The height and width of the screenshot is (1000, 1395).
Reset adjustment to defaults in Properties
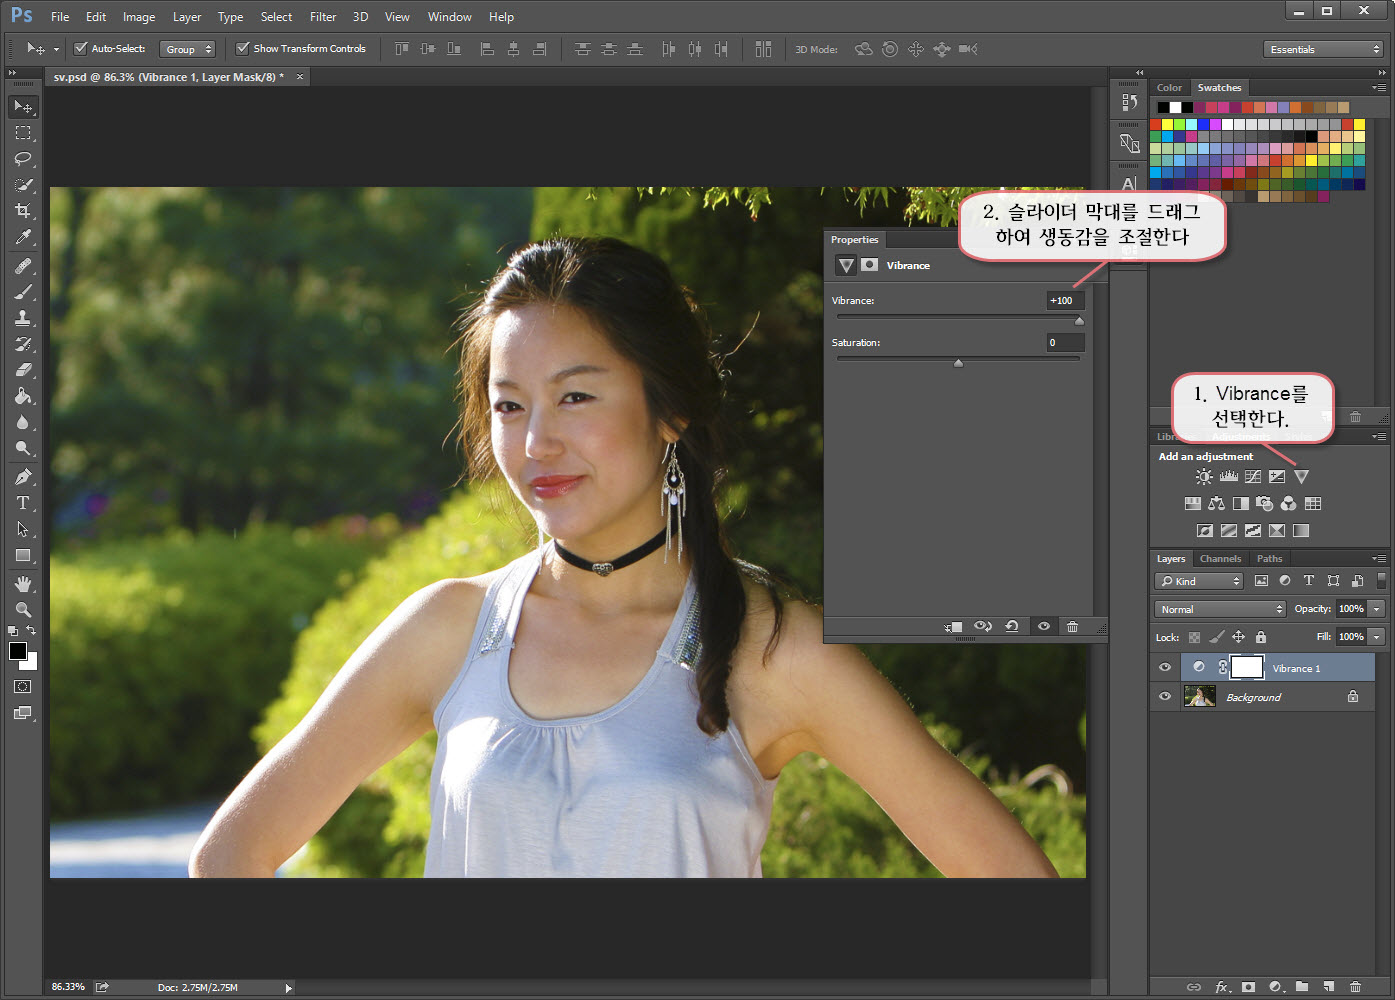[x=1012, y=626]
